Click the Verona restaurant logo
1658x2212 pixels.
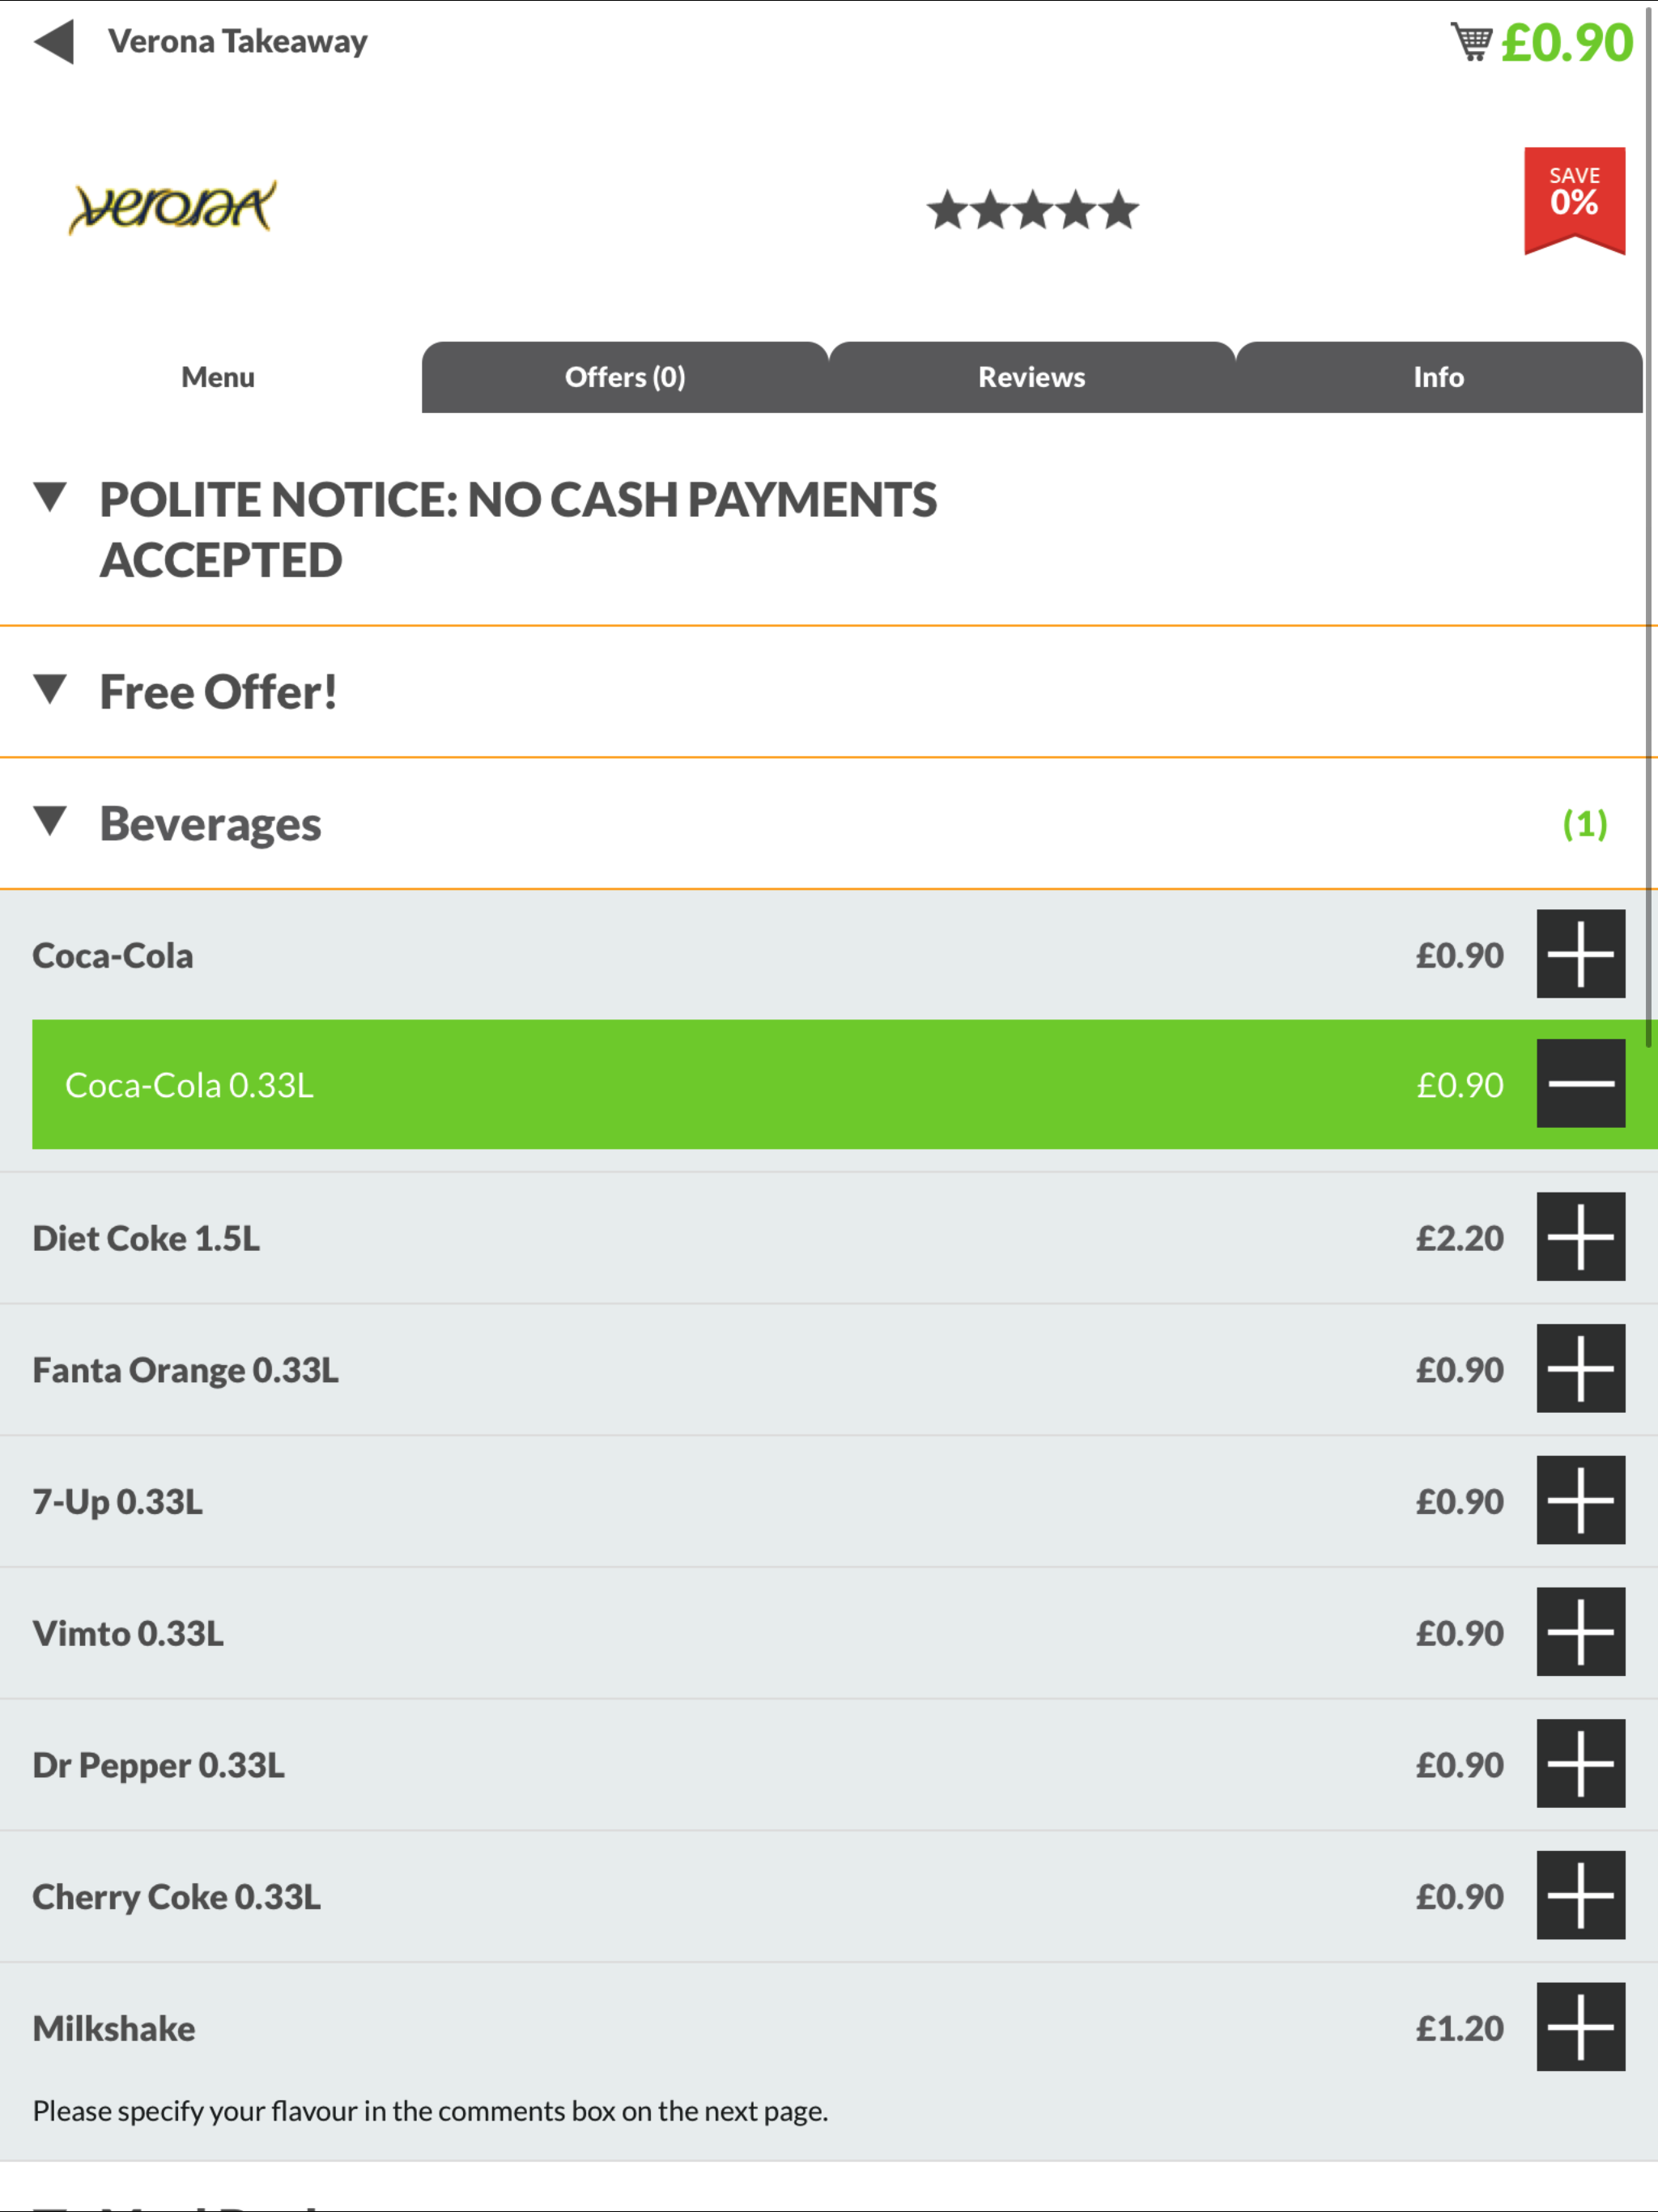(x=172, y=207)
